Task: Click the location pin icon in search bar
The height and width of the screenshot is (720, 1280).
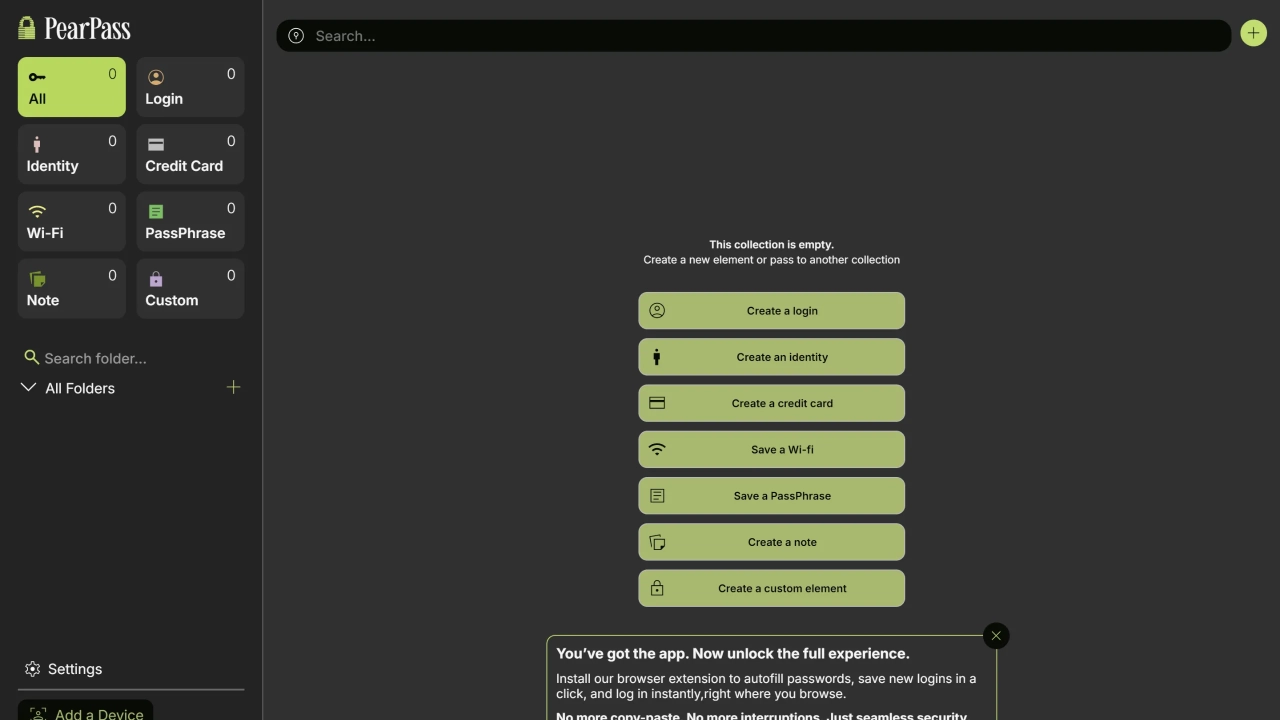Action: coord(296,36)
